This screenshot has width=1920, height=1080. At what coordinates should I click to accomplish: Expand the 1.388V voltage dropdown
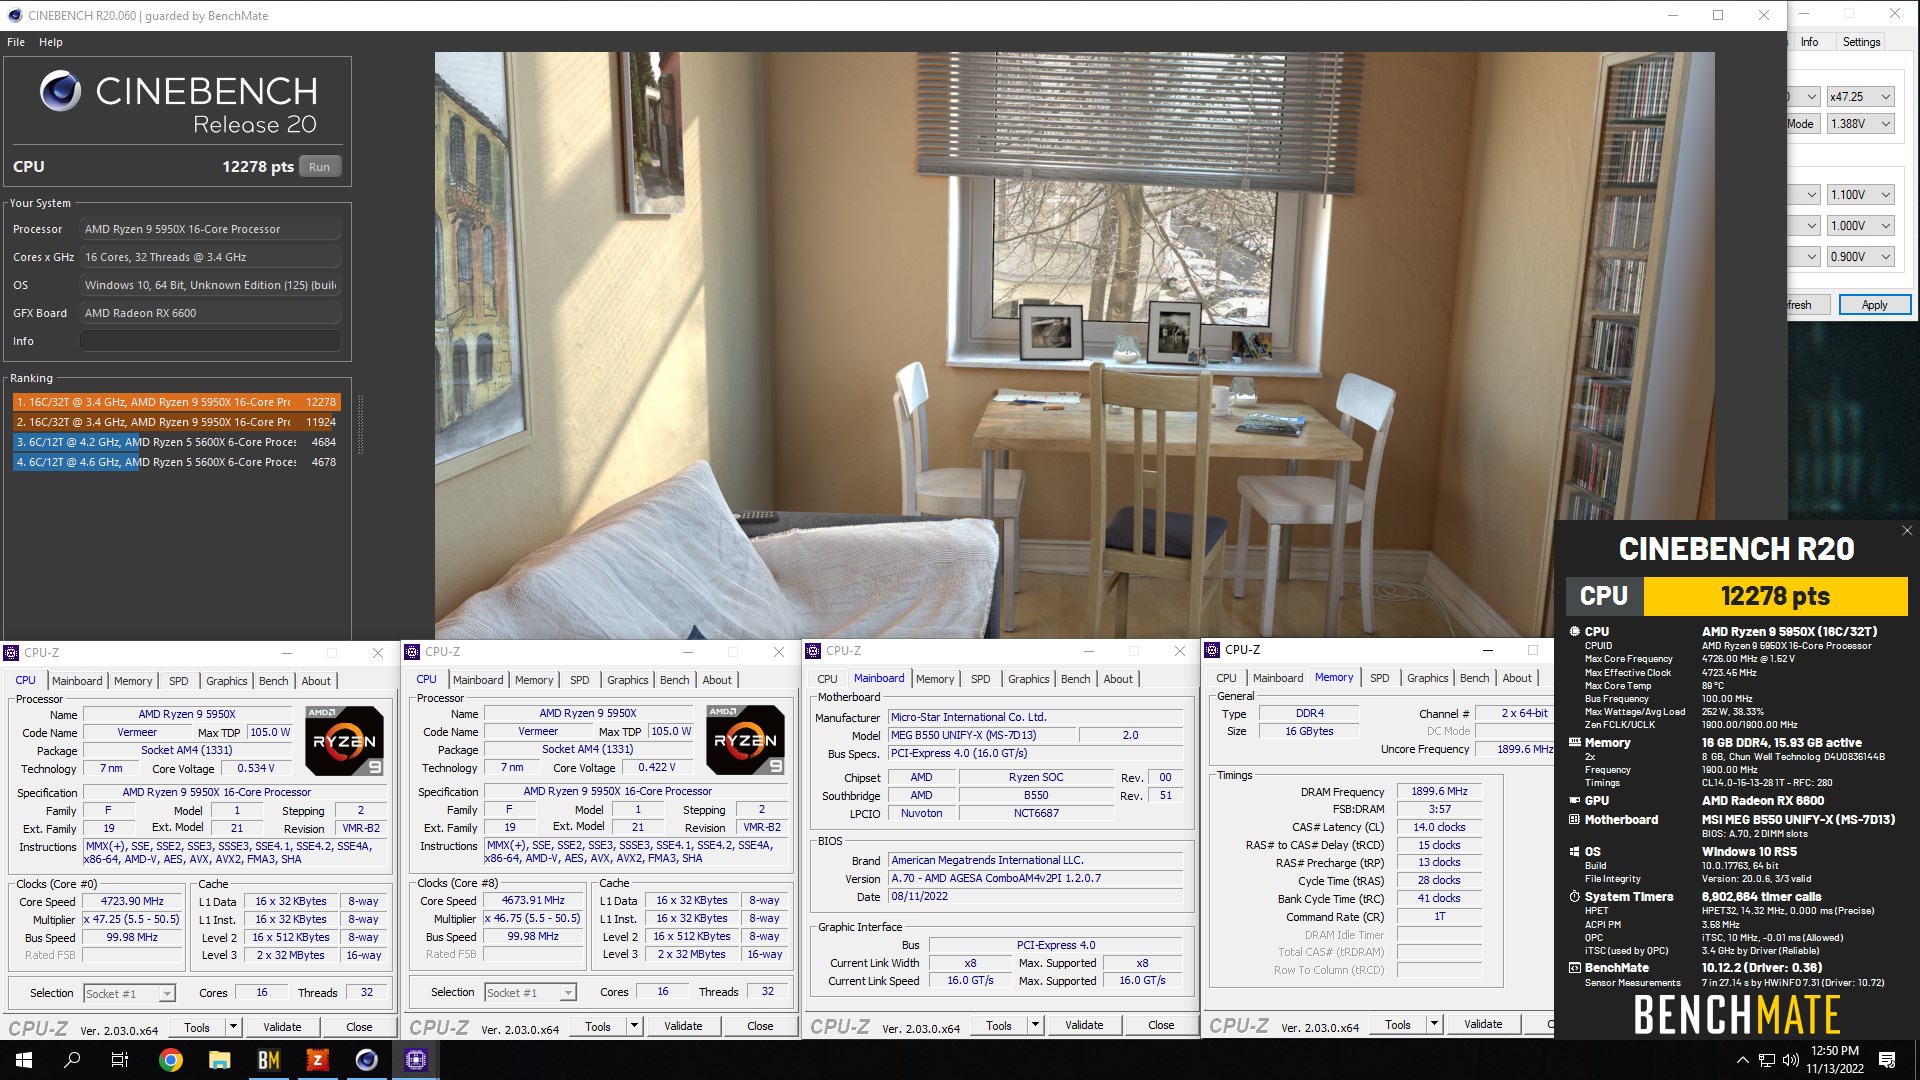1885,124
